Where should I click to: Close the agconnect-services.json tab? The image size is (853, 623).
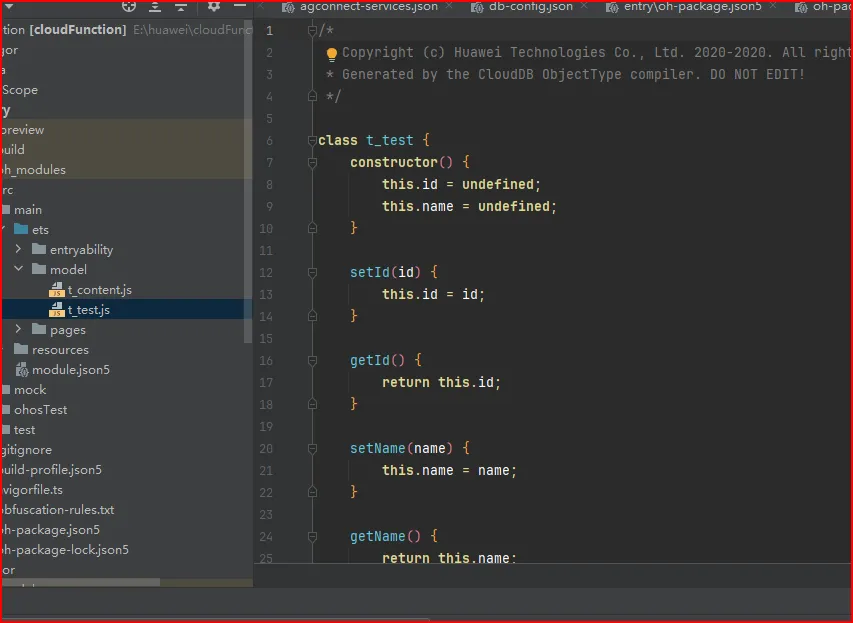(449, 6)
